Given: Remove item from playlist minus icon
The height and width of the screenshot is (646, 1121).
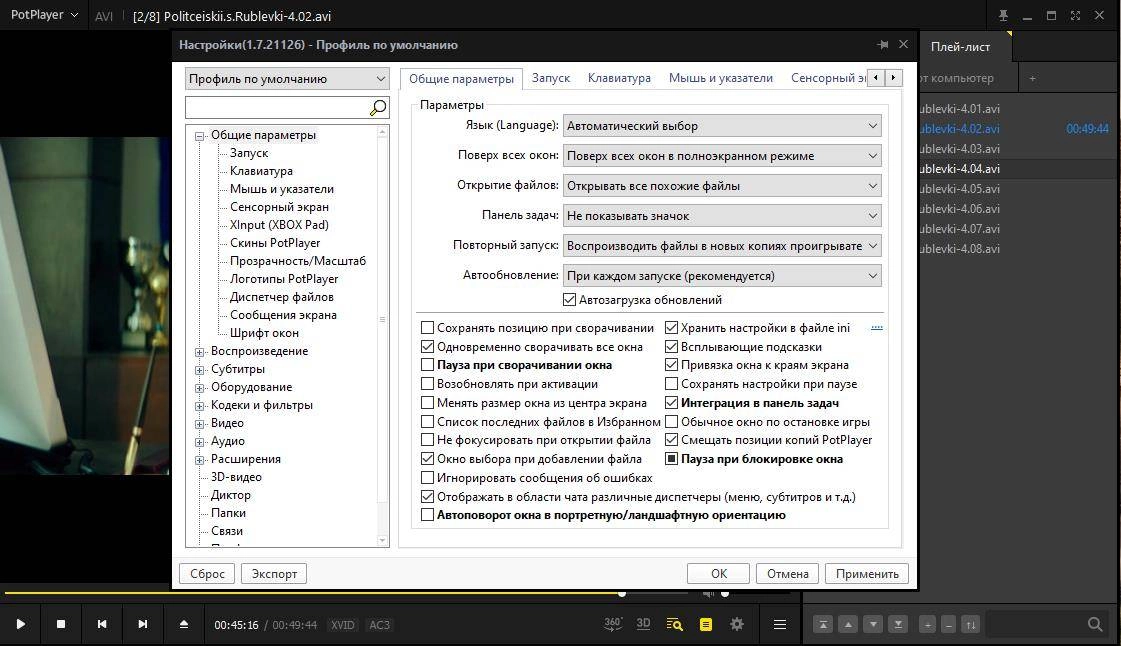Looking at the screenshot, I should pos(949,625).
